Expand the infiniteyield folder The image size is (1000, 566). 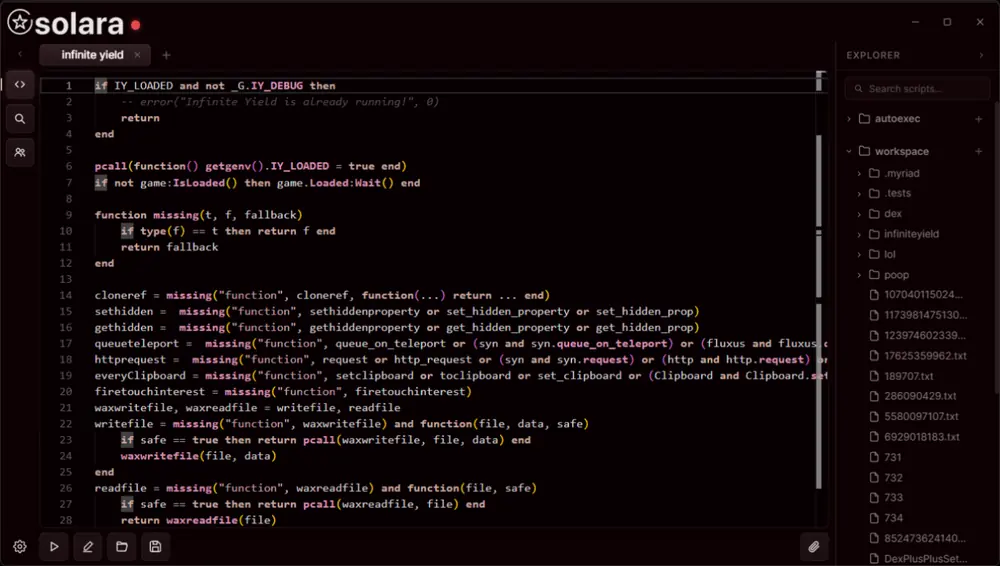tap(859, 234)
